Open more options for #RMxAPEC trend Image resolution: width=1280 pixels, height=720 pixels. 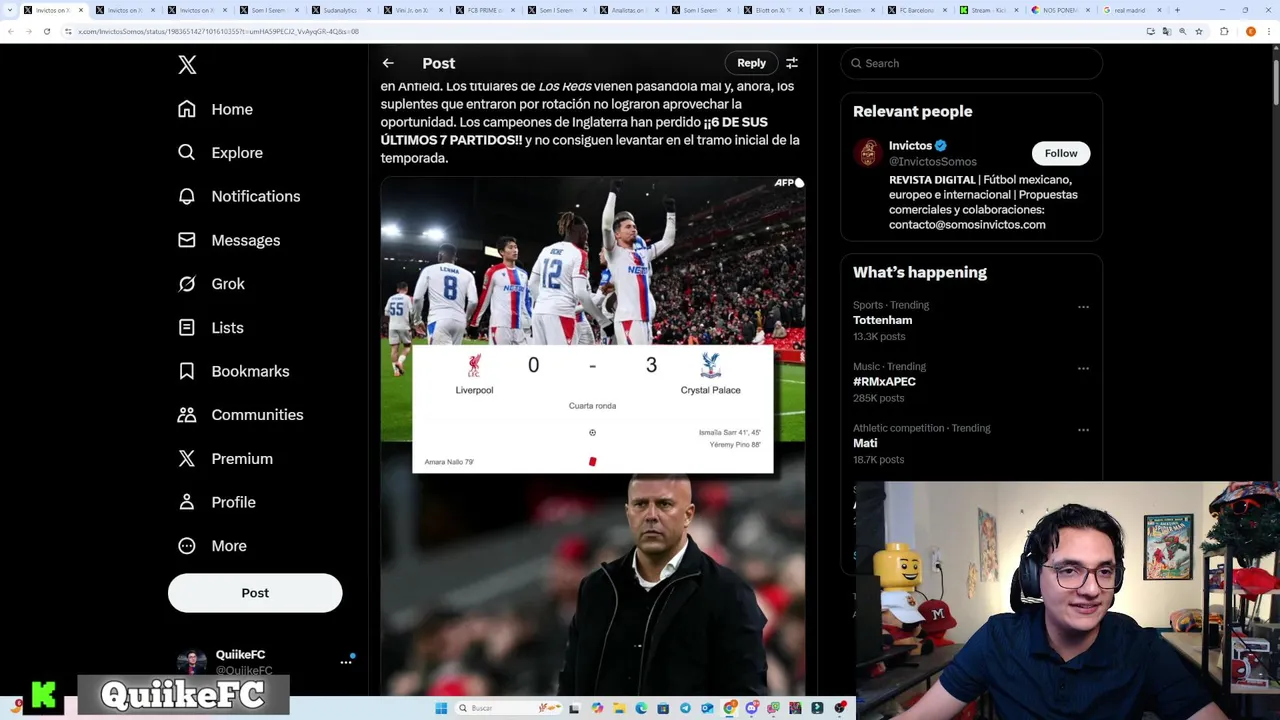coord(1083,368)
